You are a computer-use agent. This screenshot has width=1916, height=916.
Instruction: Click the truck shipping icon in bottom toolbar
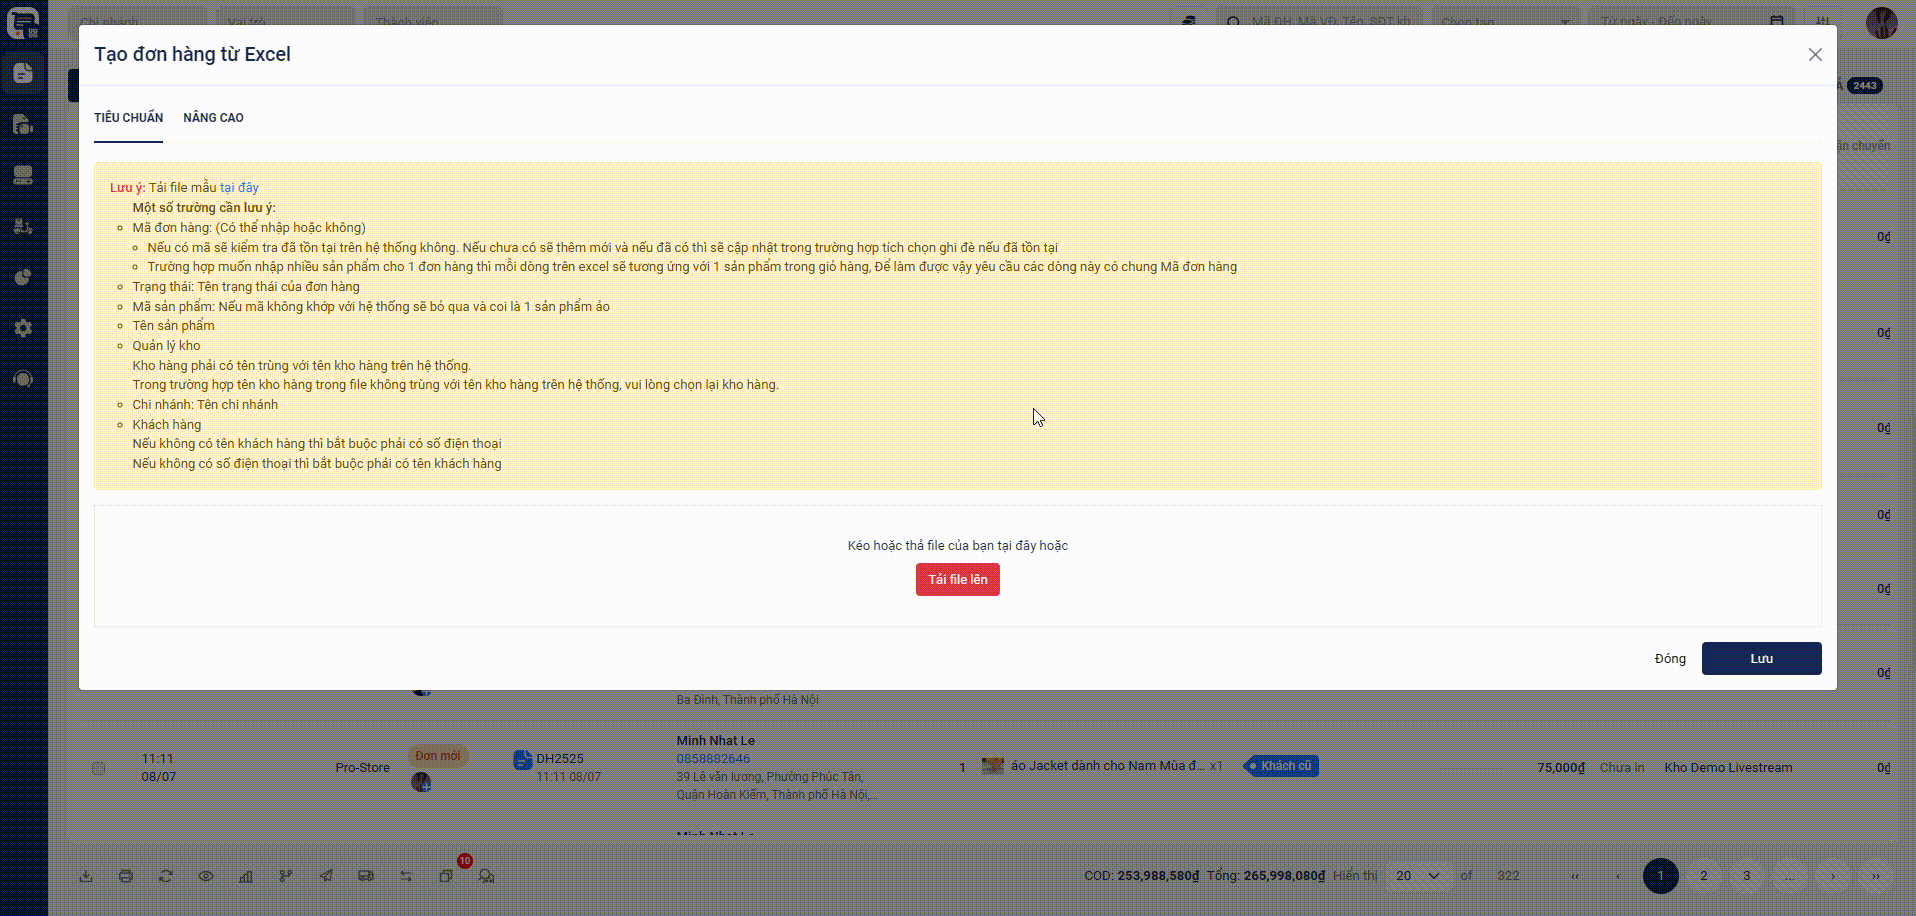(366, 876)
